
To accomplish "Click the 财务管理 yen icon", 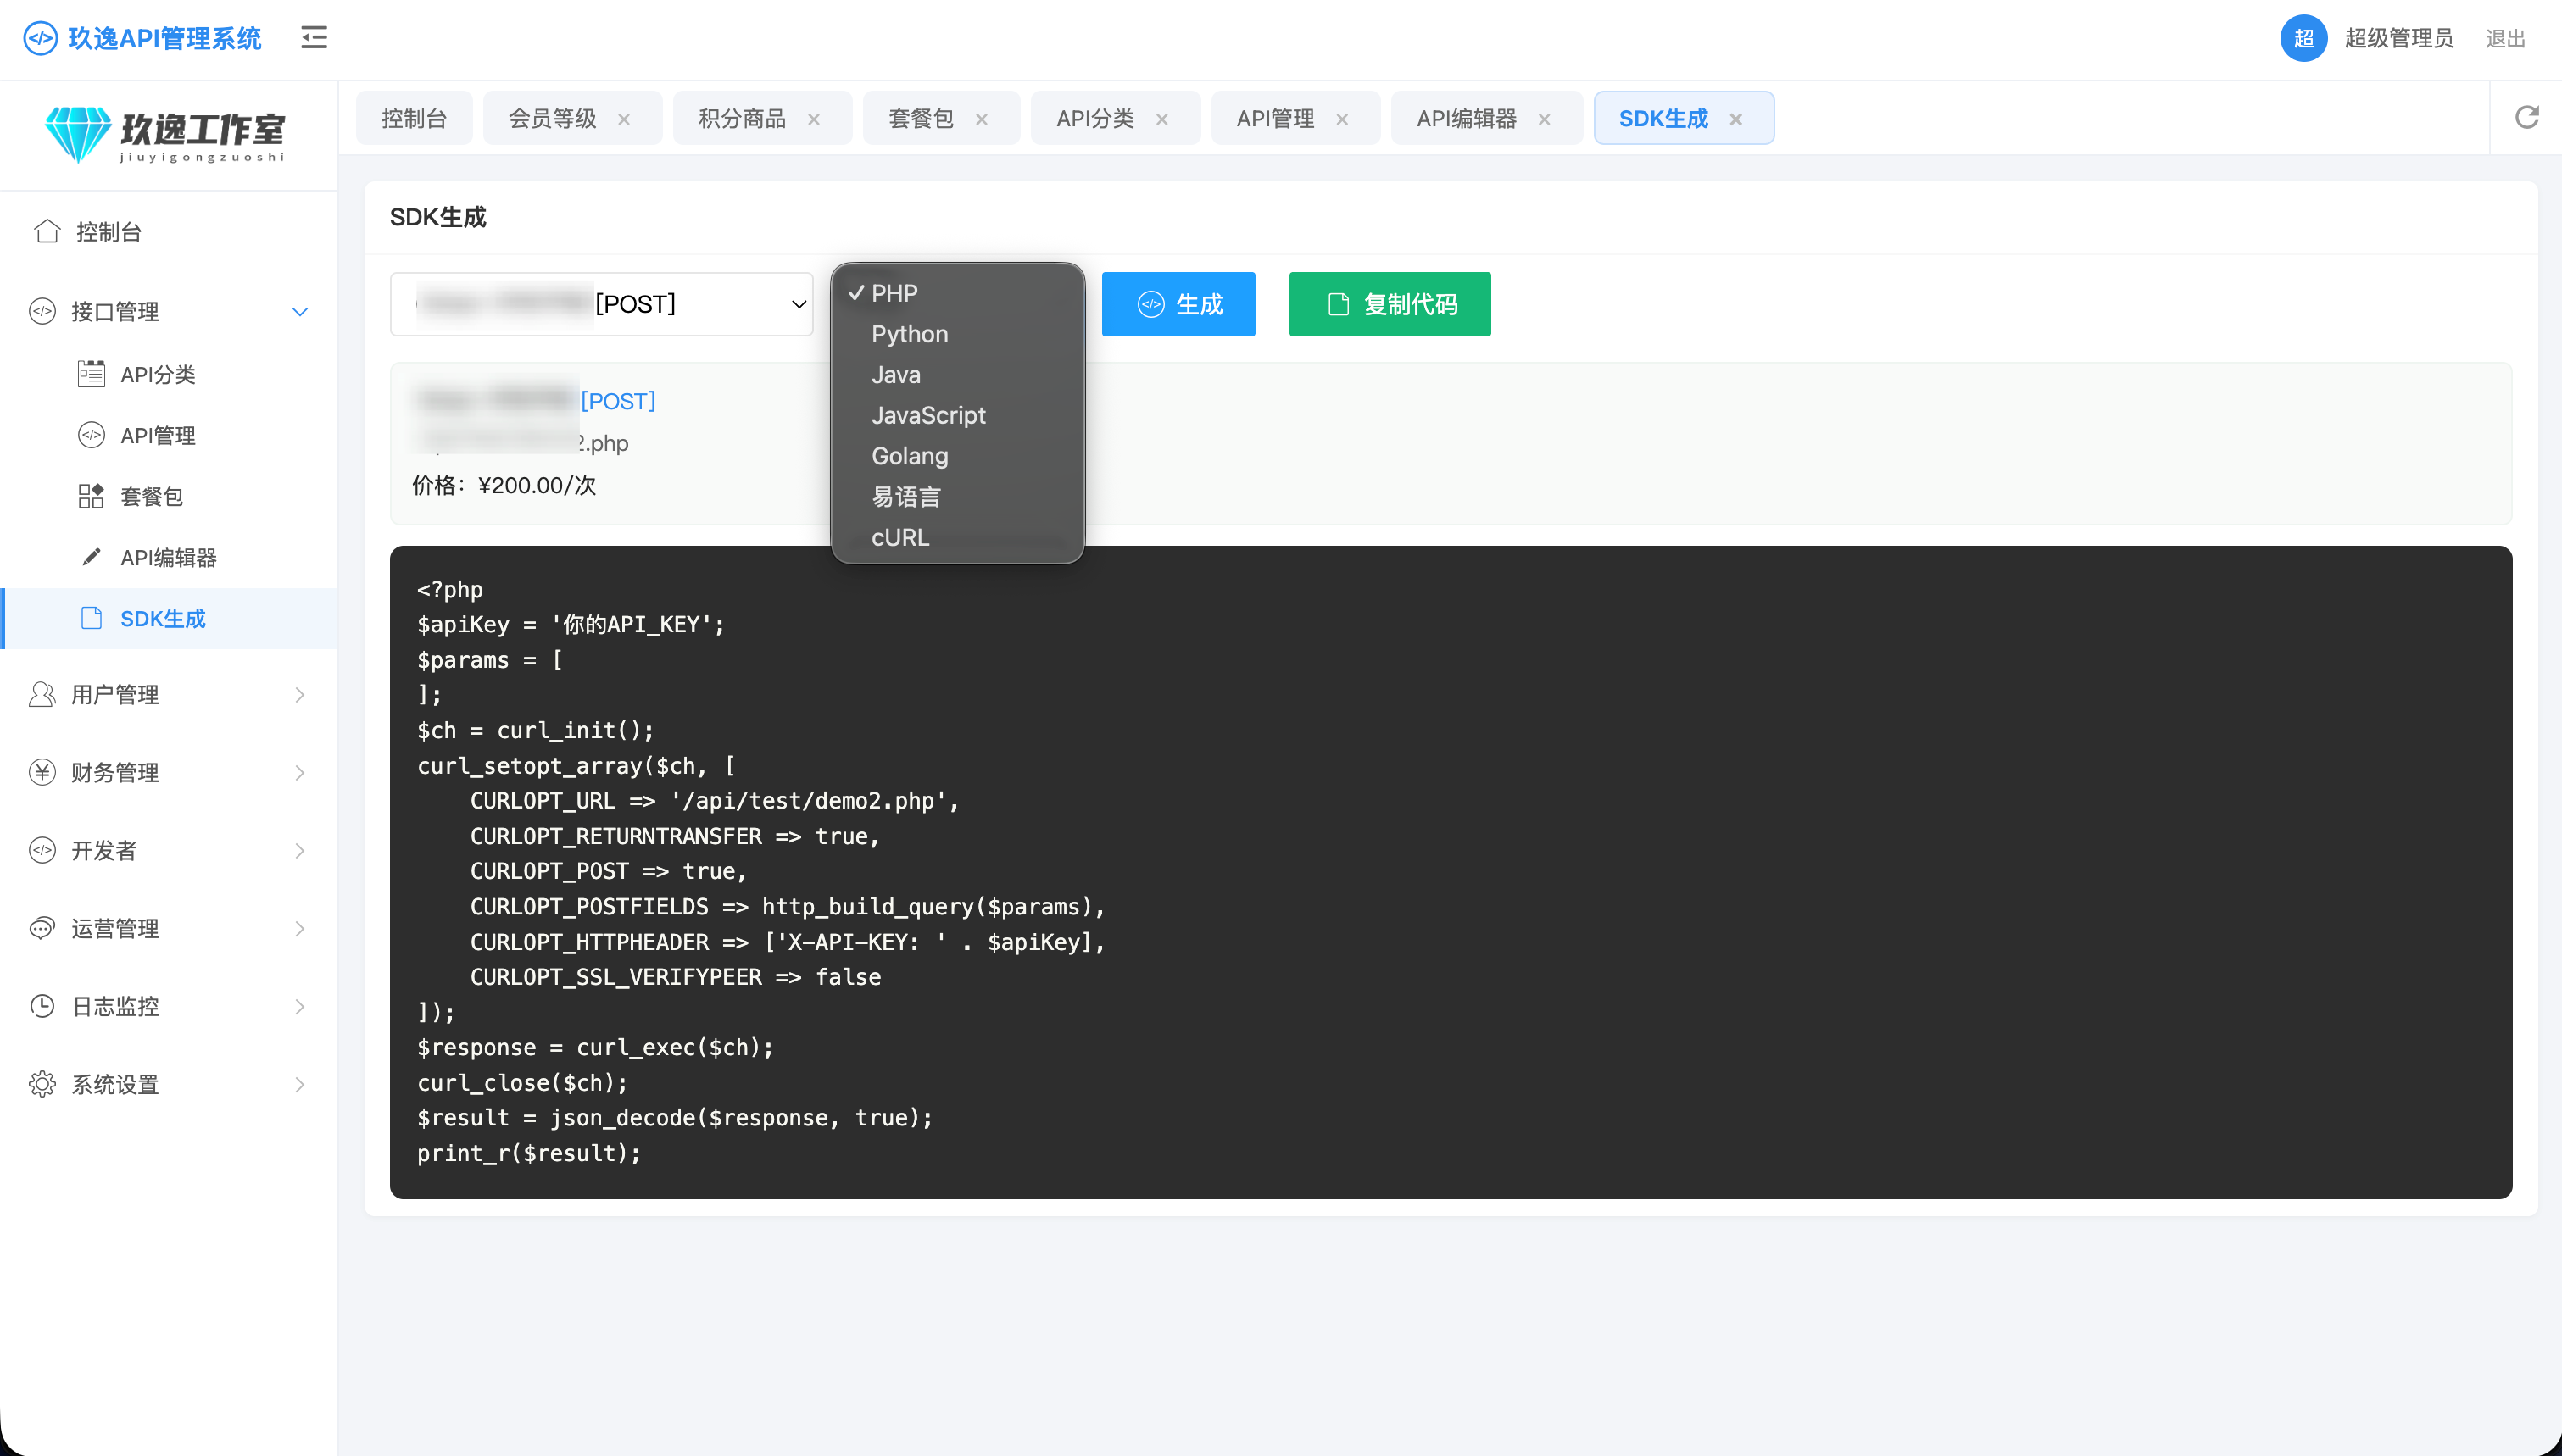I will (x=42, y=772).
